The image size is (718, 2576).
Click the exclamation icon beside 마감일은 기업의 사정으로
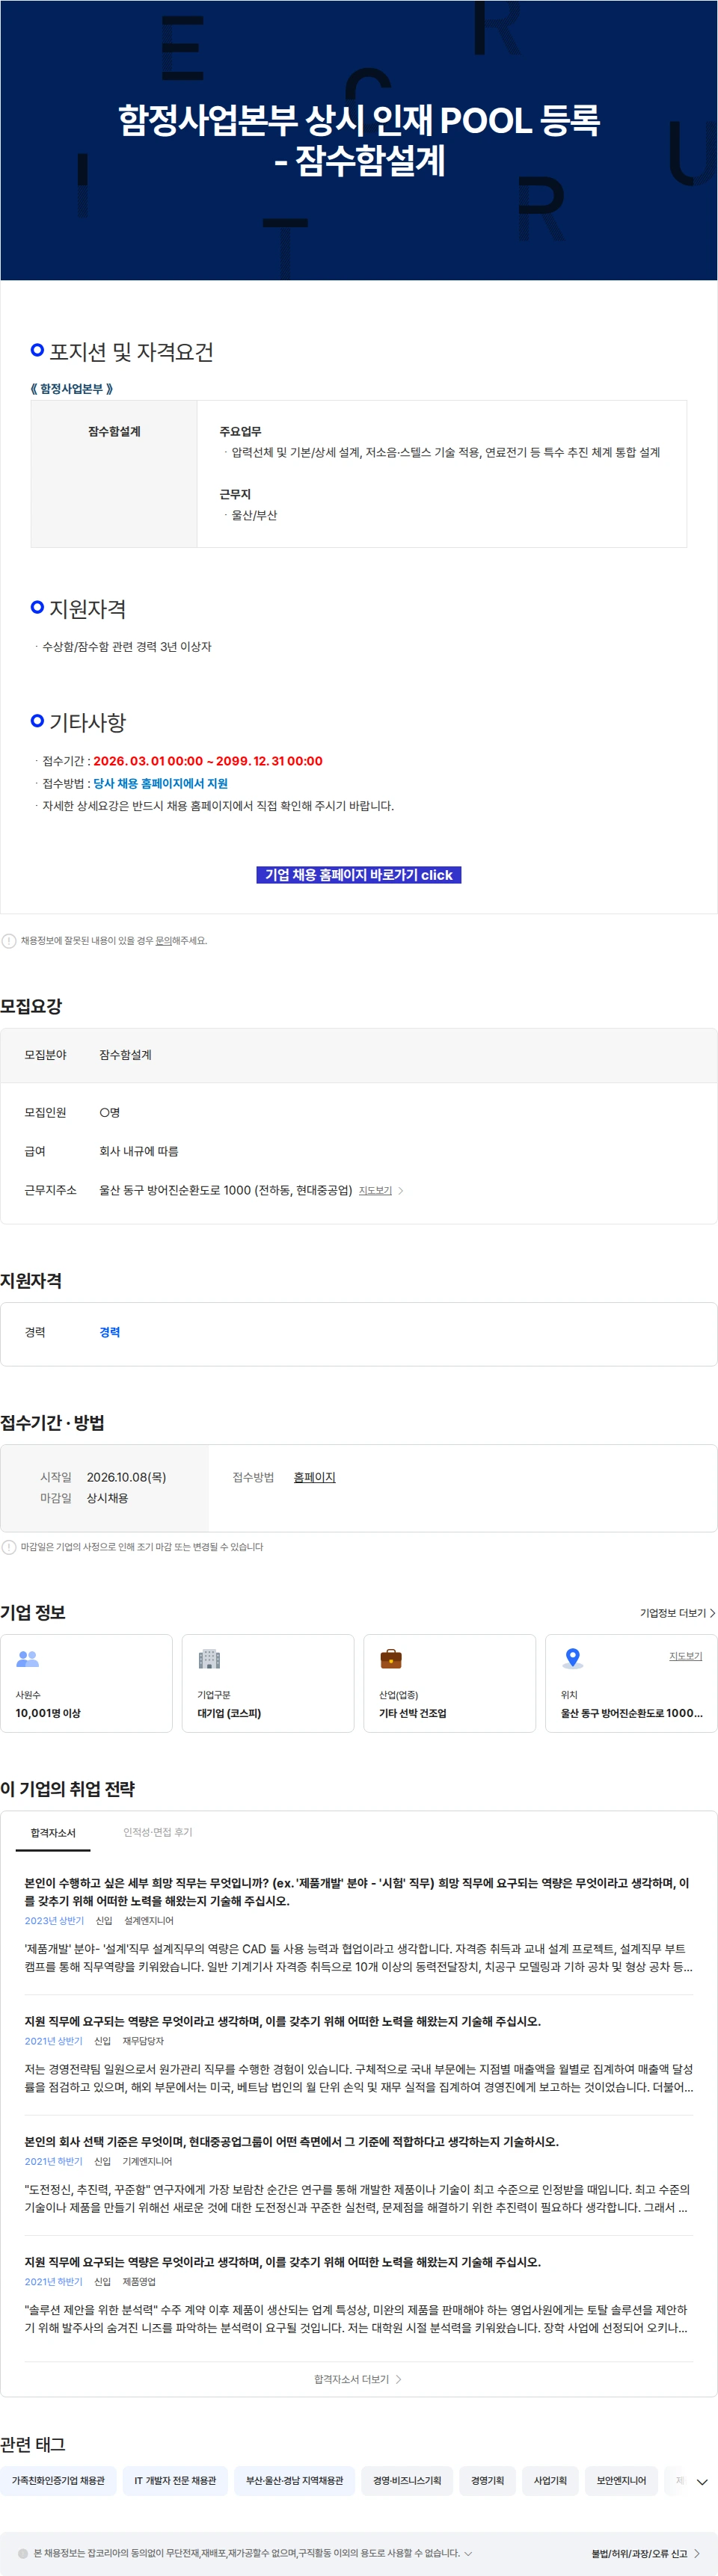point(9,1547)
